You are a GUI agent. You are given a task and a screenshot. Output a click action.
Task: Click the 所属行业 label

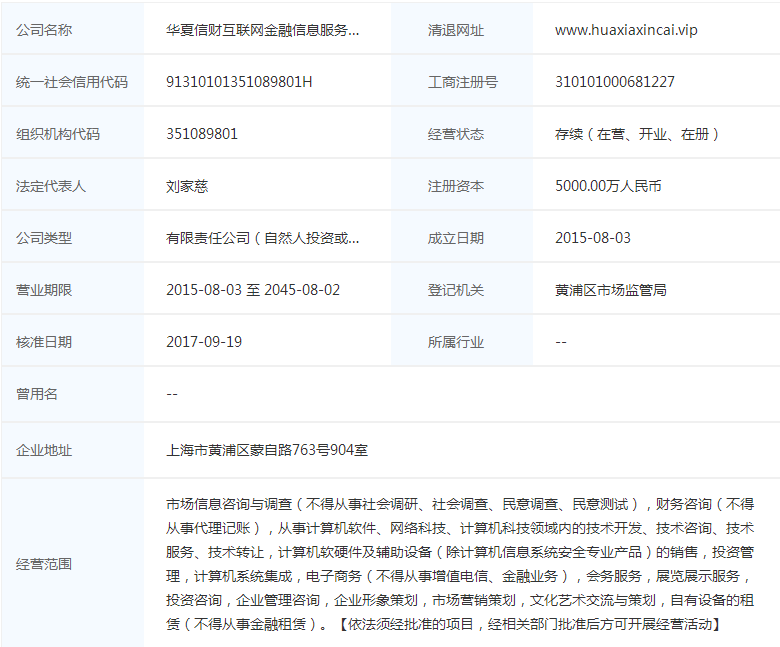pyautogui.click(x=456, y=342)
